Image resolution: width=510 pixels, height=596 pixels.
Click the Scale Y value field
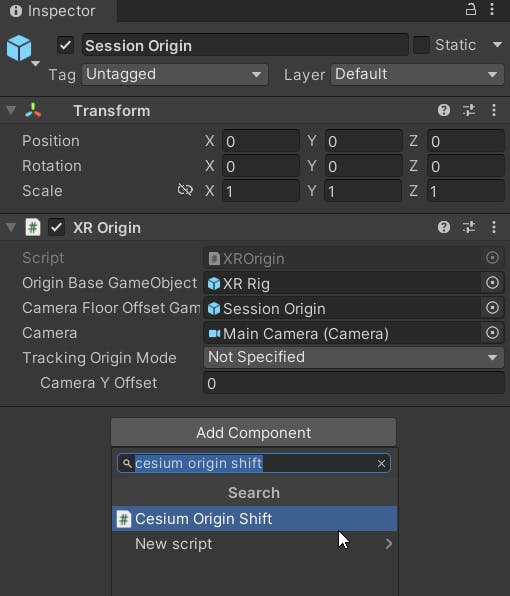click(363, 191)
